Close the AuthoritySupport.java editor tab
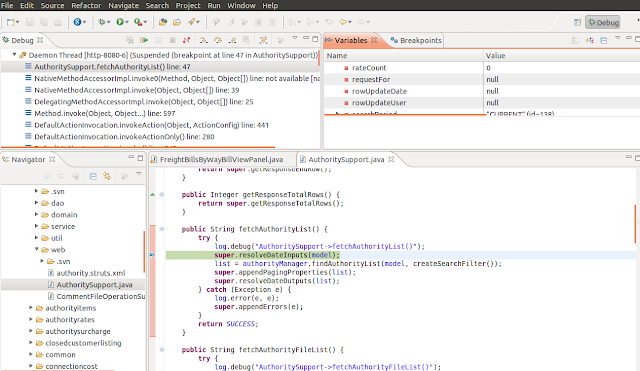The image size is (640, 371). 391,159
